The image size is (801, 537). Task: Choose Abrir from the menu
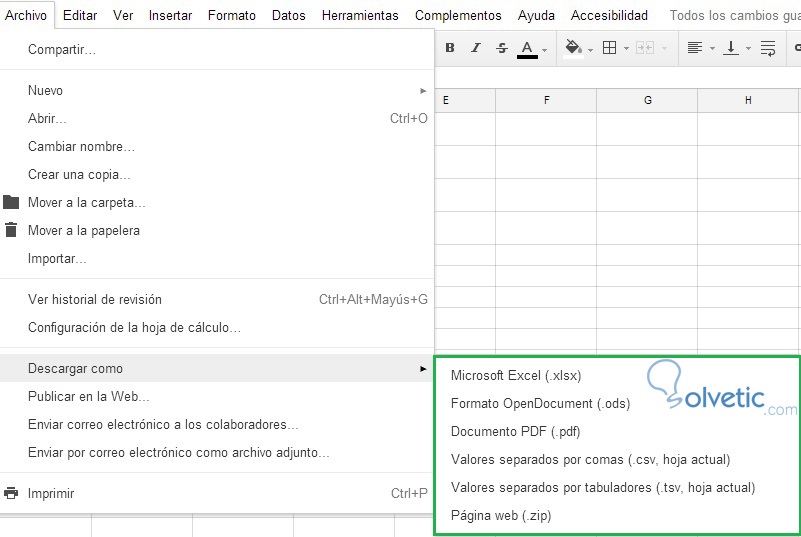click(x=217, y=119)
